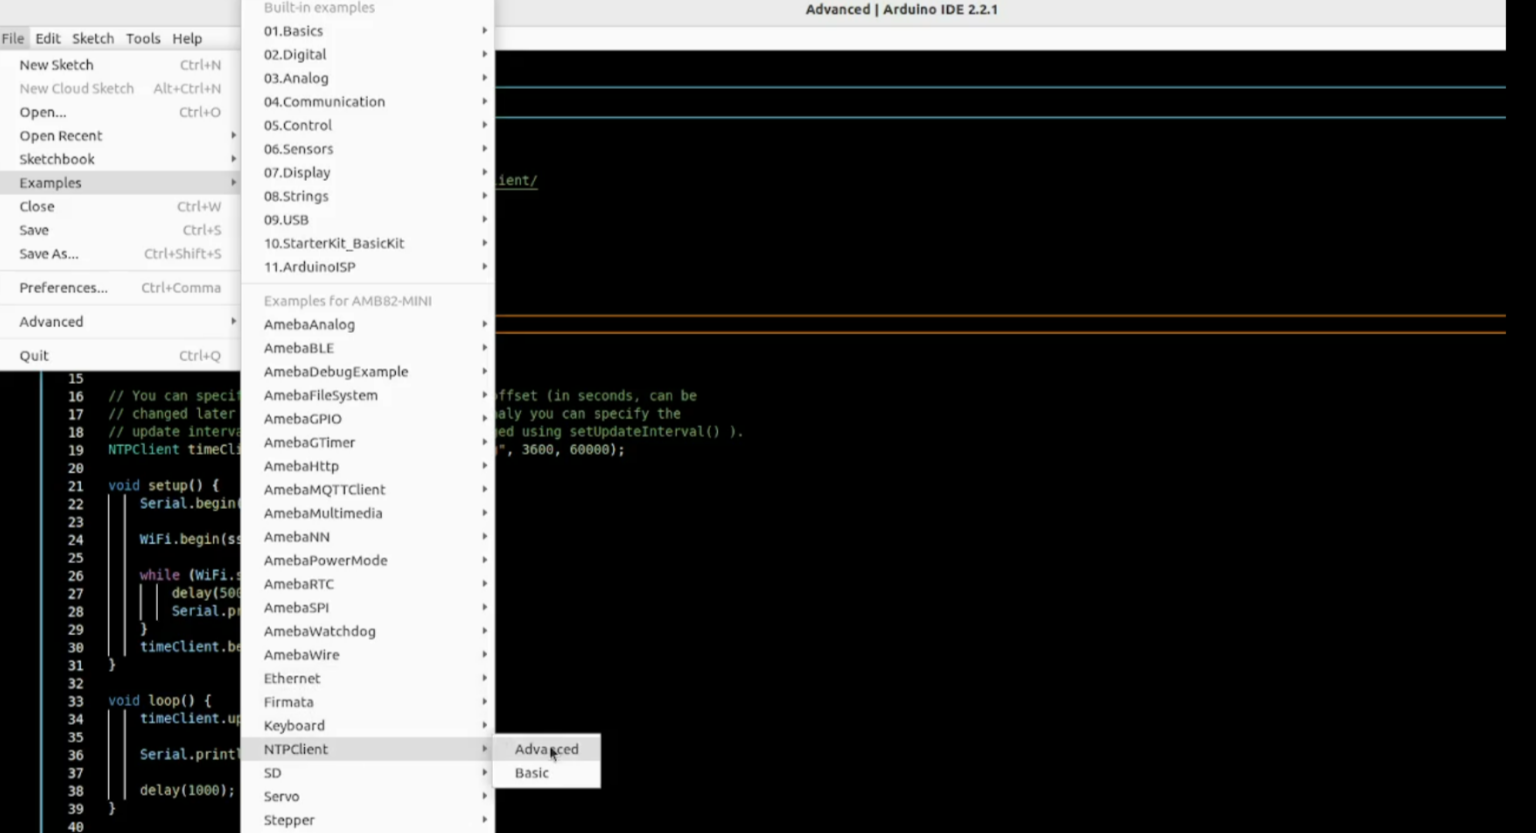This screenshot has width=1536, height=833.
Task: Expand 03.Analog examples
Action: [x=368, y=78]
